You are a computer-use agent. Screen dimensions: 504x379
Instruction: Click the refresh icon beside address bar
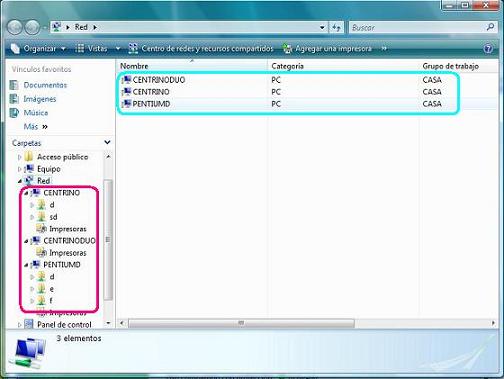[x=337, y=27]
